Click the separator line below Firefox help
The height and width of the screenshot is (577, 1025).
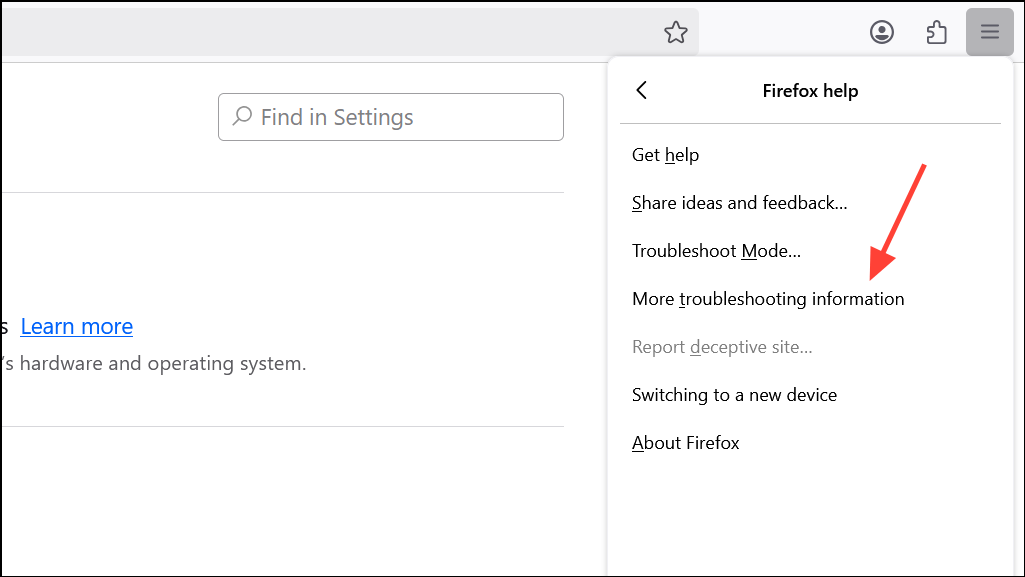(810, 124)
